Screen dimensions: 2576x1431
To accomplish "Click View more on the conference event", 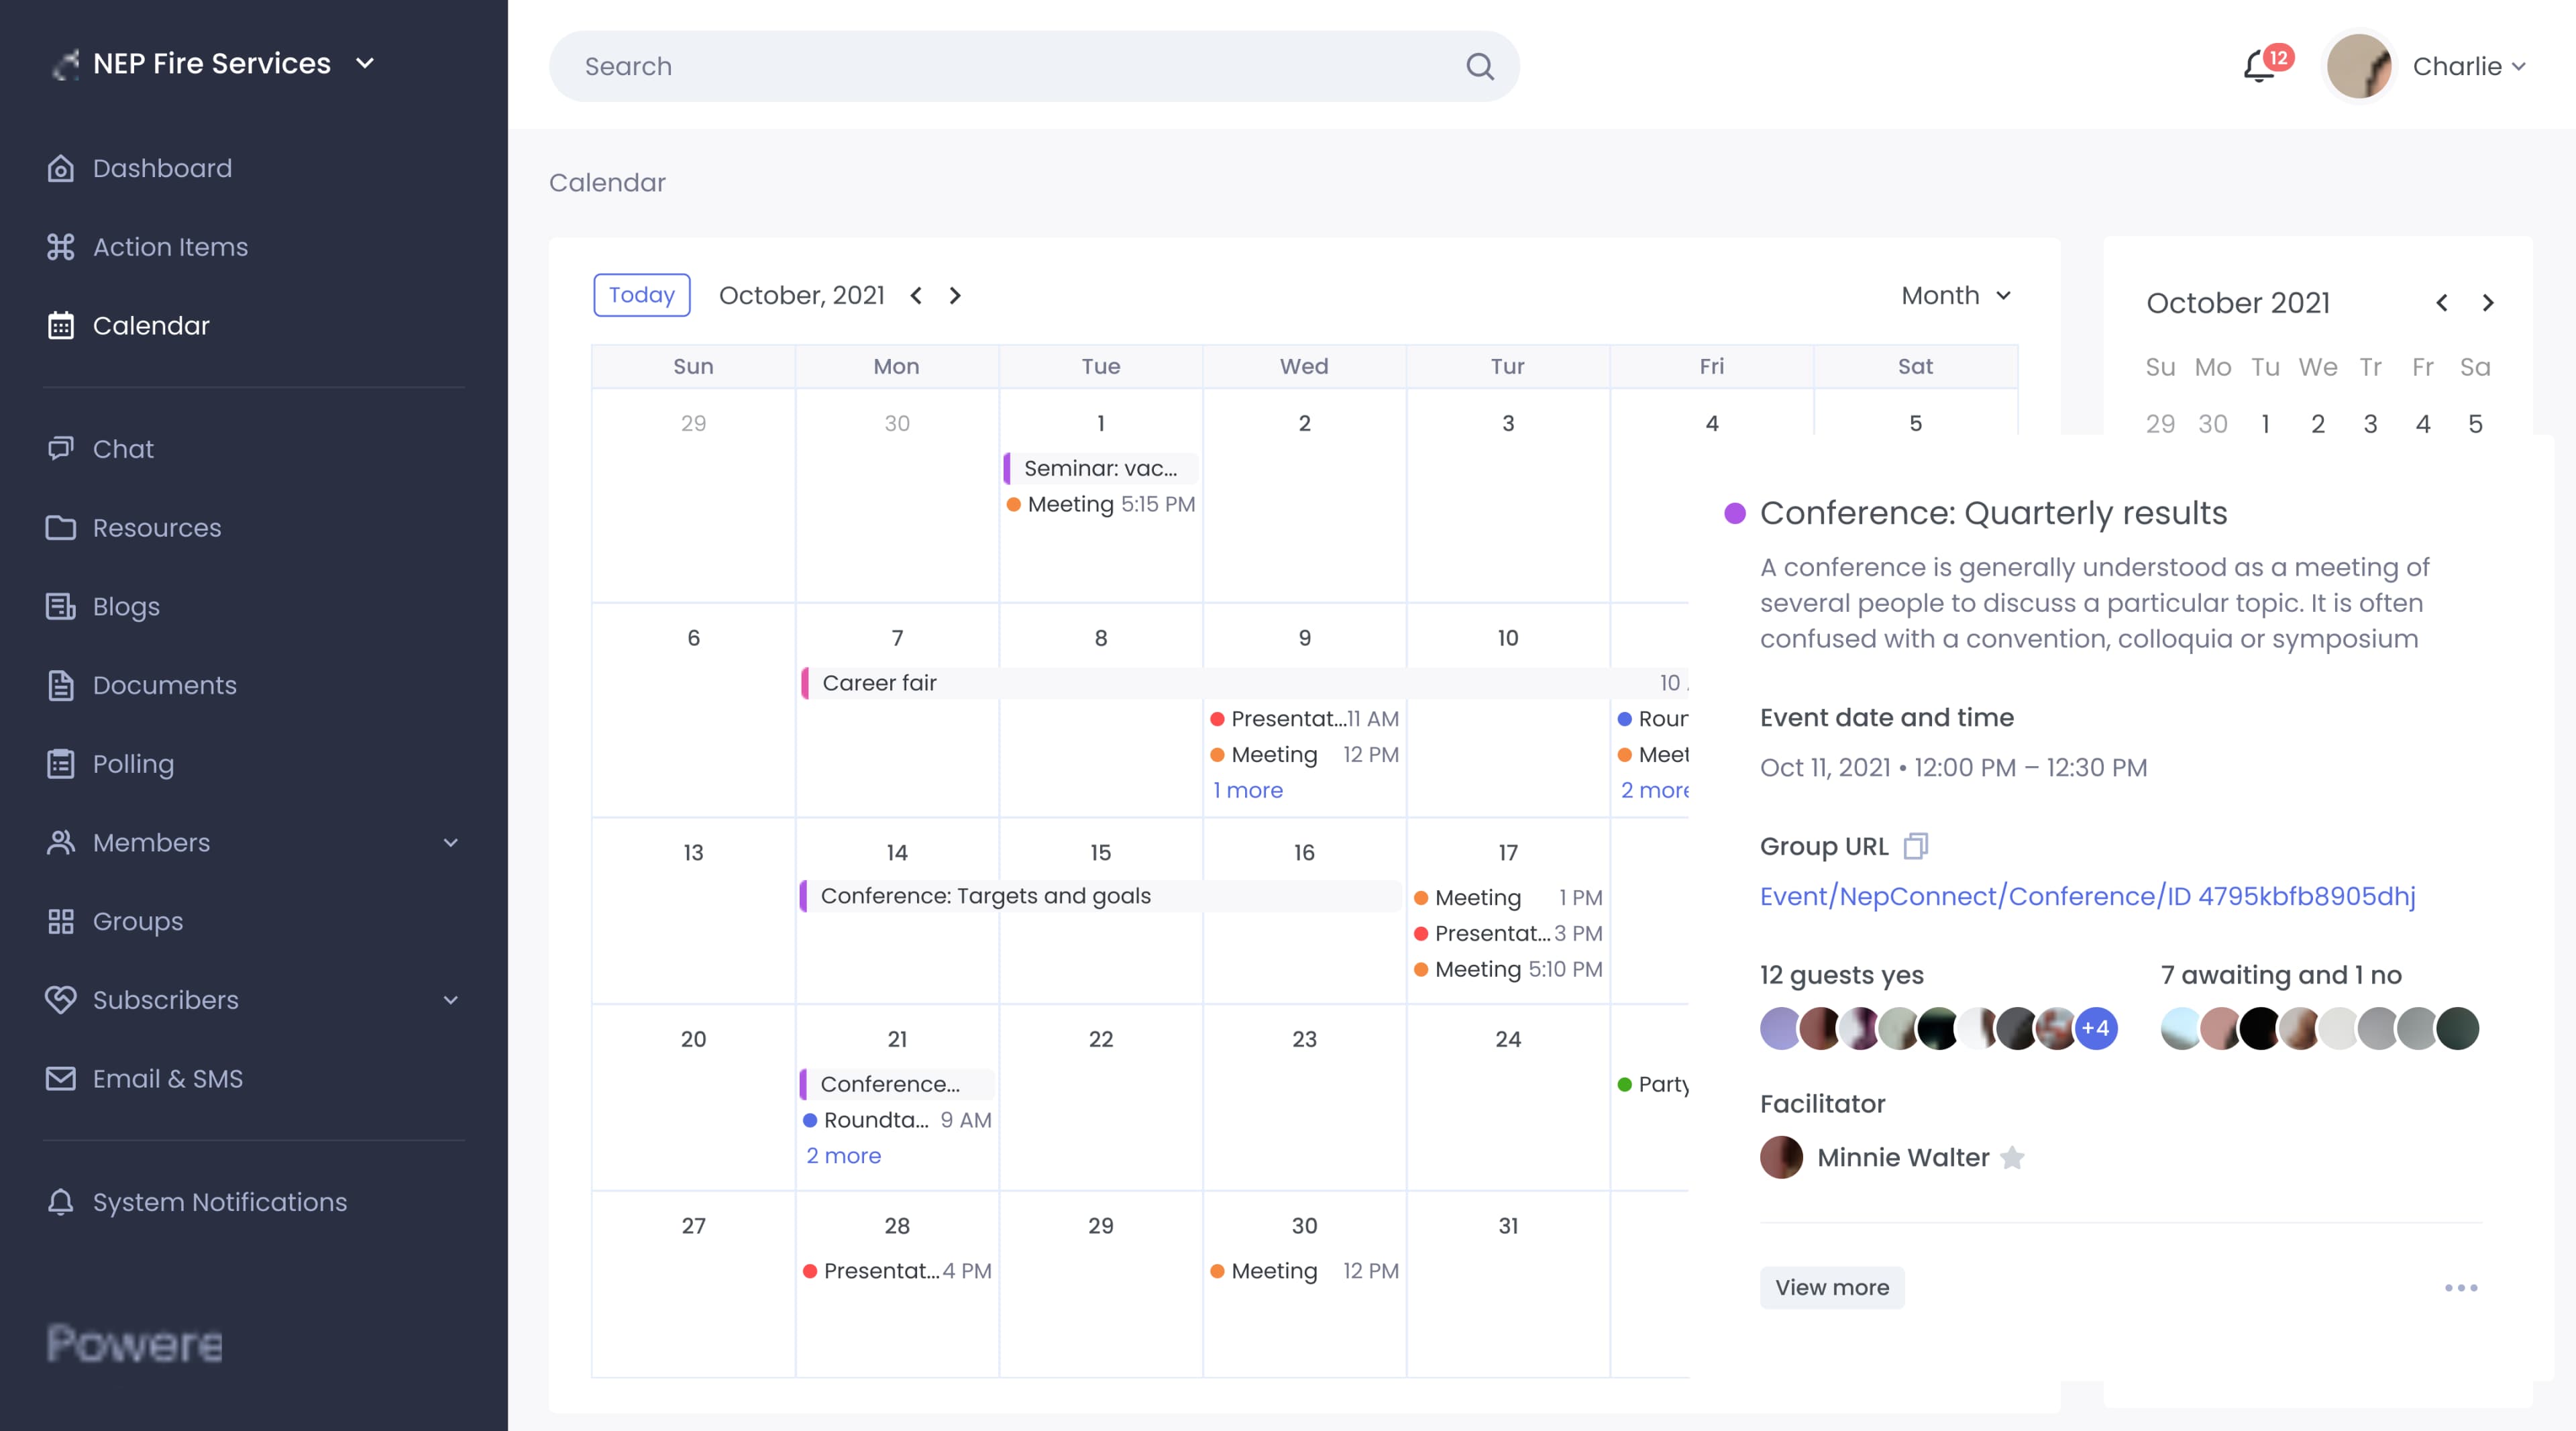I will [1831, 1287].
